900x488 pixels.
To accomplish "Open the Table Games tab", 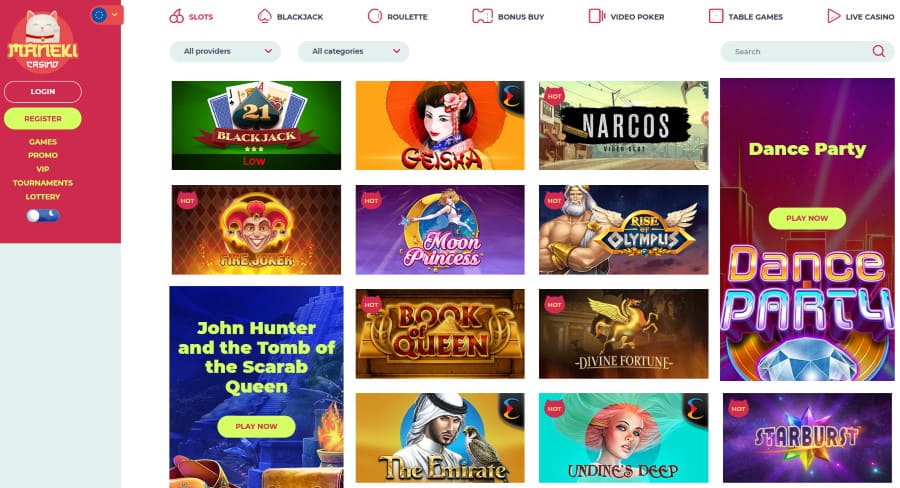I will (x=746, y=17).
